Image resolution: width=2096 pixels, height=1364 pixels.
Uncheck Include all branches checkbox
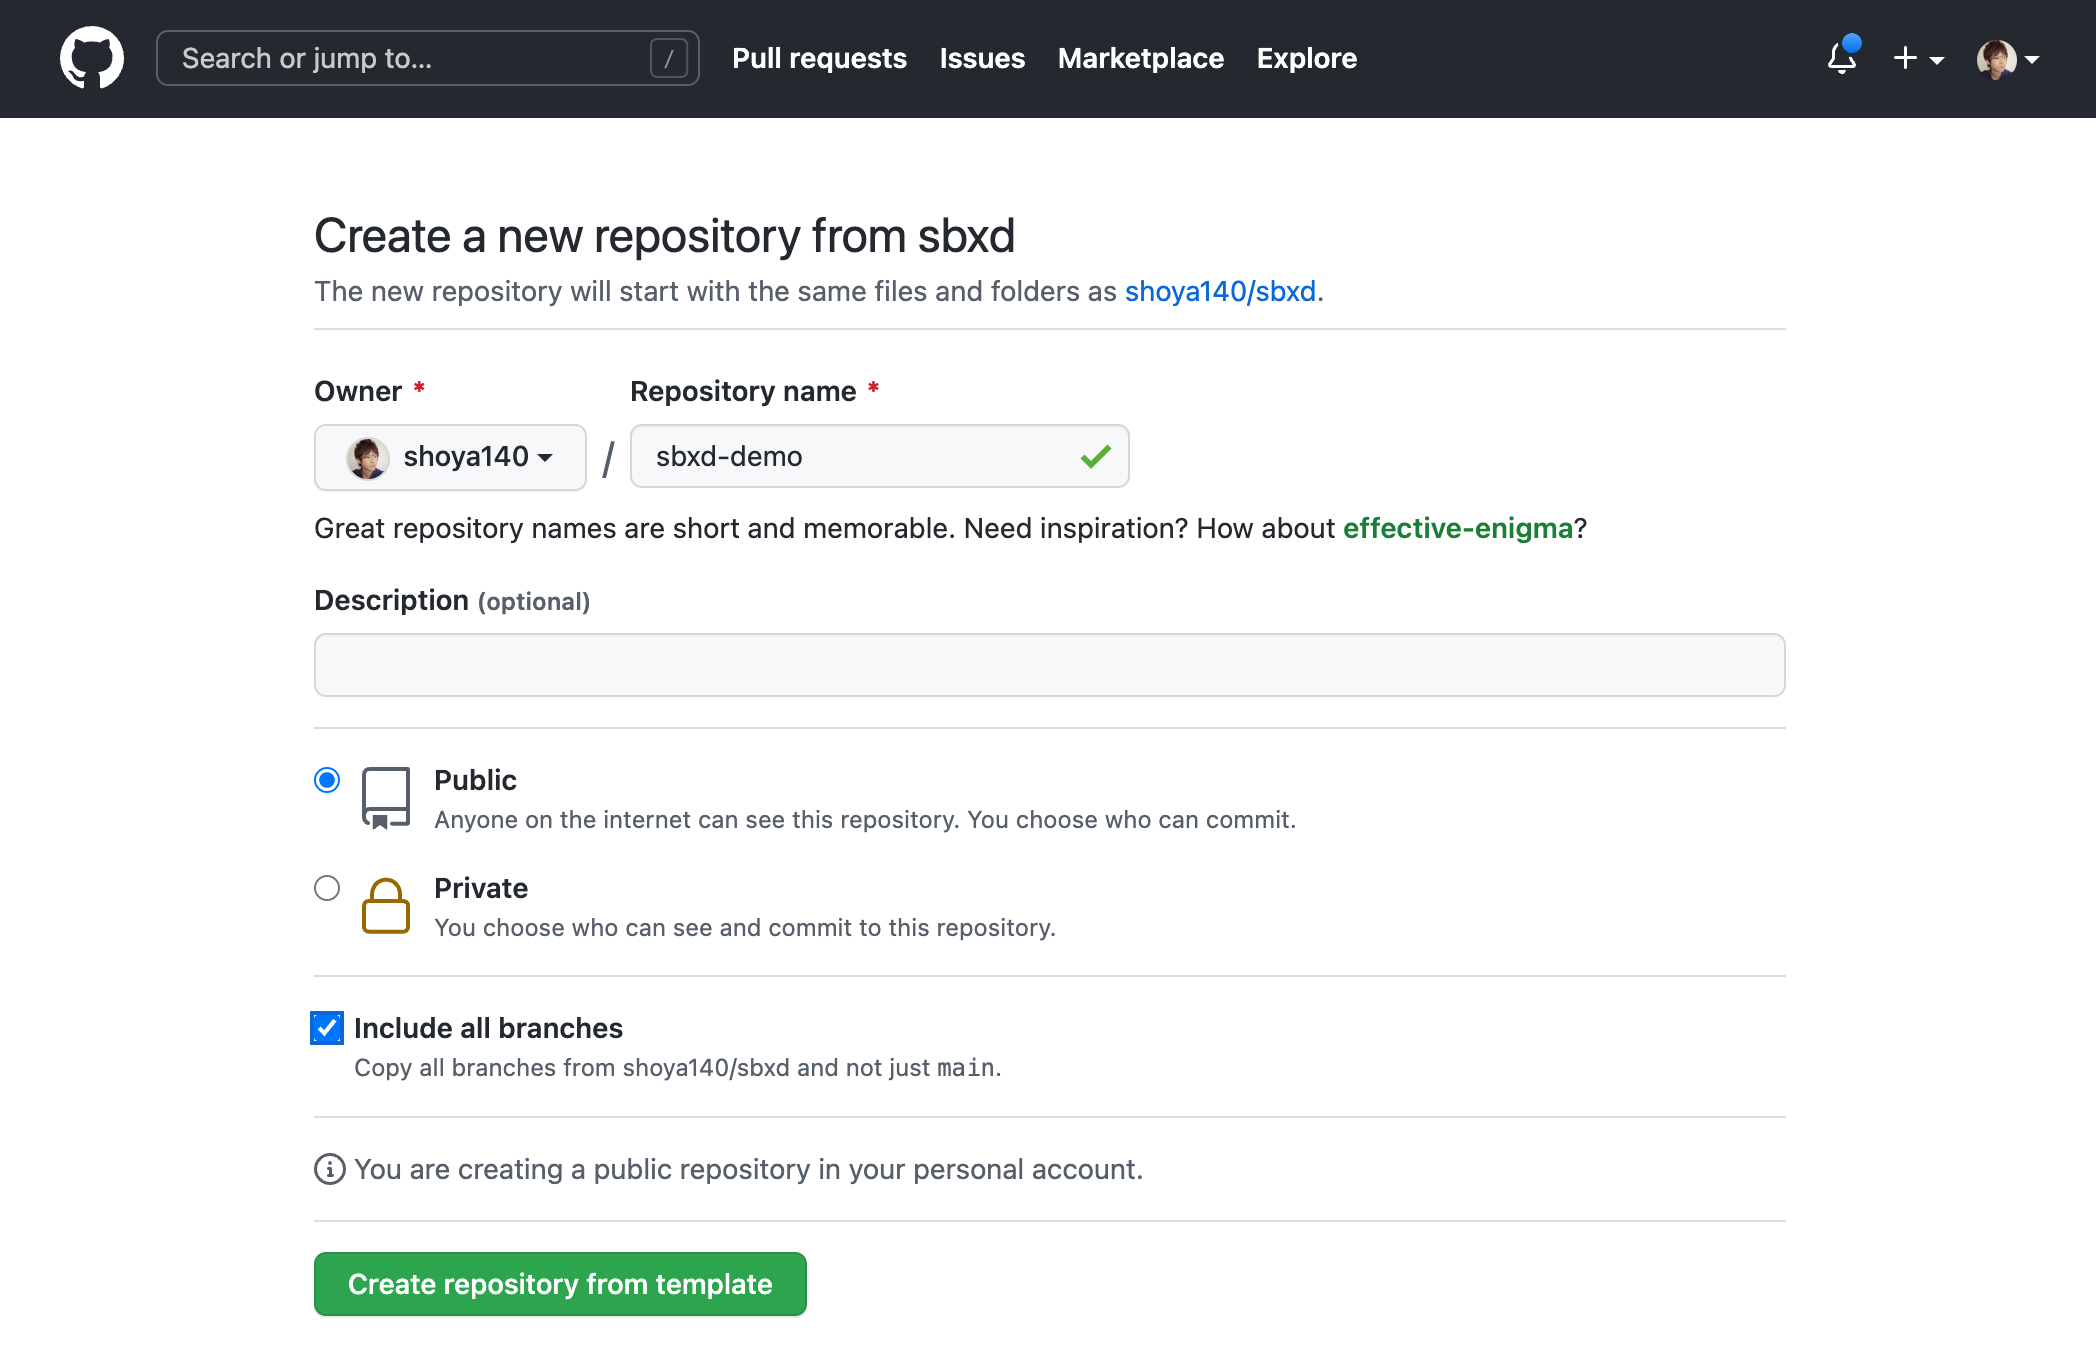tap(327, 1028)
